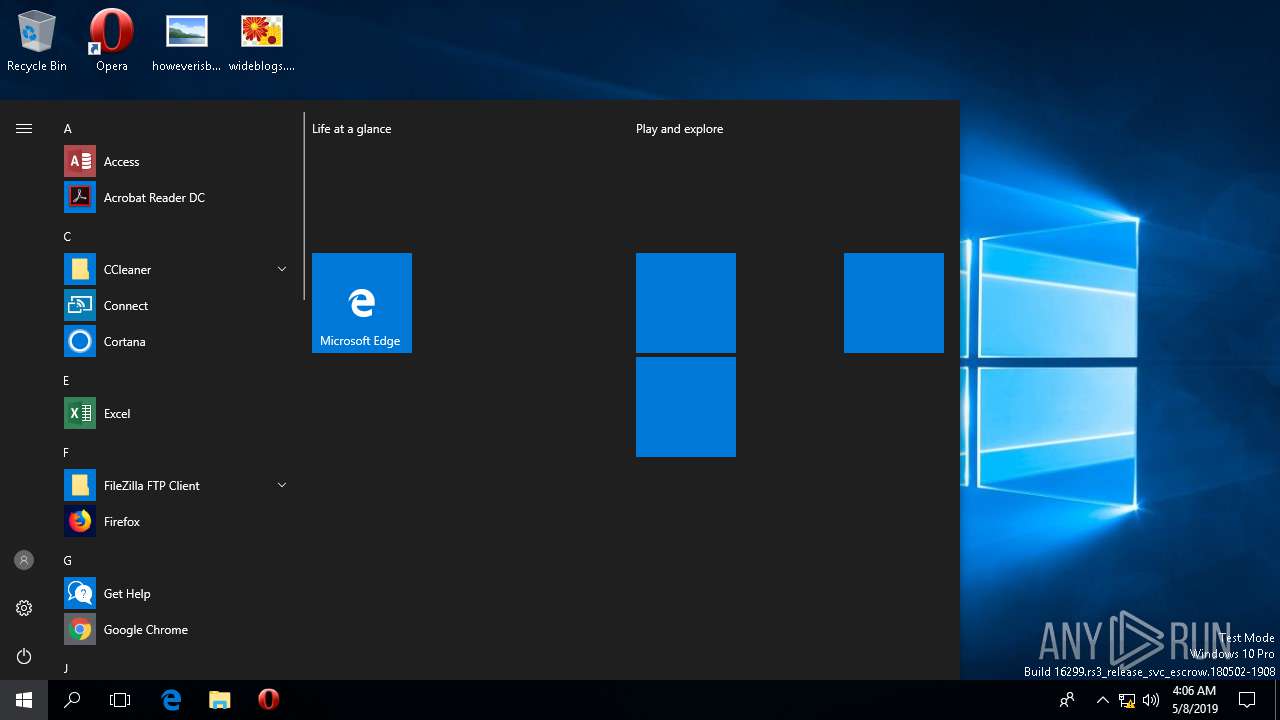
Task: Open taskbar Search magnifier
Action: tap(72, 700)
